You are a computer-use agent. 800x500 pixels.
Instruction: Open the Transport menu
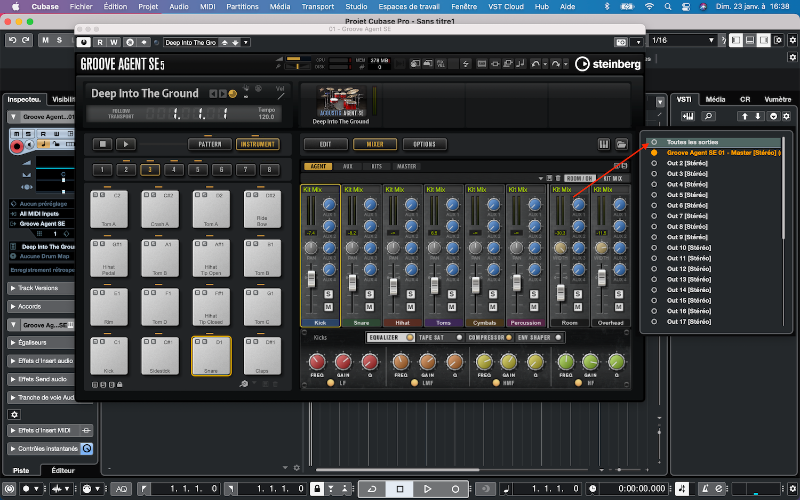[x=317, y=7]
